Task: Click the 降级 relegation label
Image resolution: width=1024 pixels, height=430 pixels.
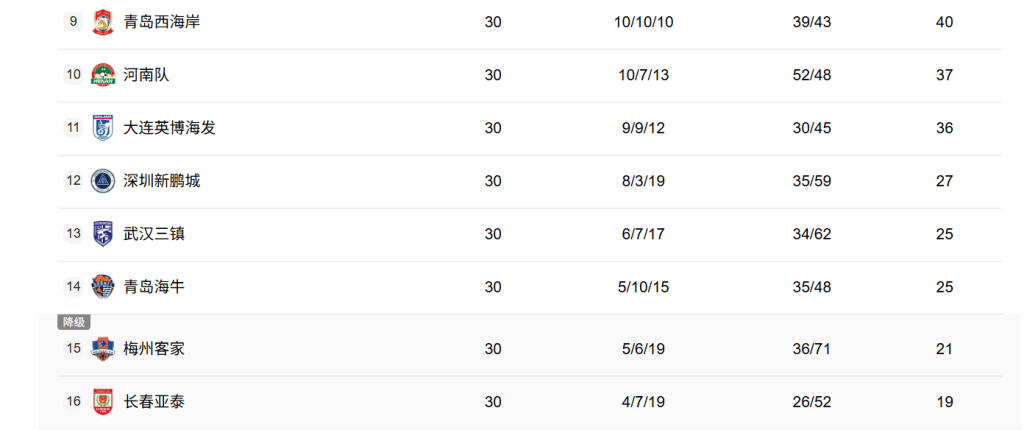Action: [x=74, y=322]
